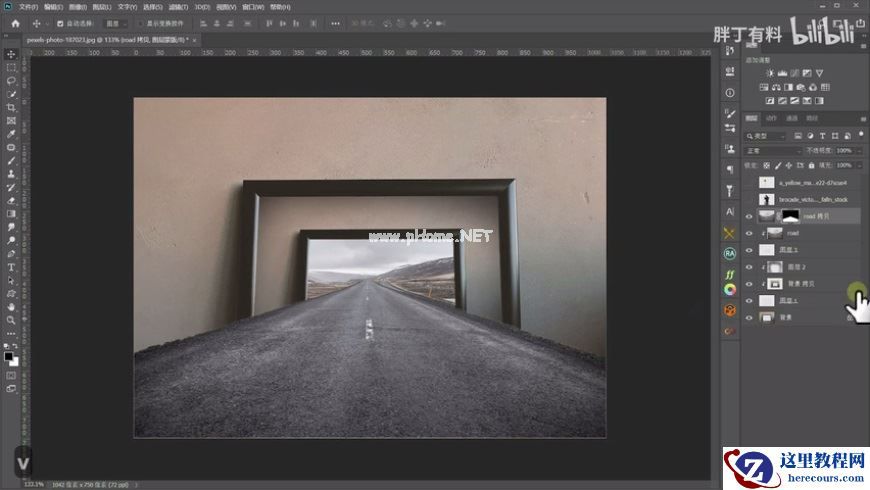The height and width of the screenshot is (490, 870).
Task: Select the Rectangular Marquee tool
Action: tap(11, 68)
